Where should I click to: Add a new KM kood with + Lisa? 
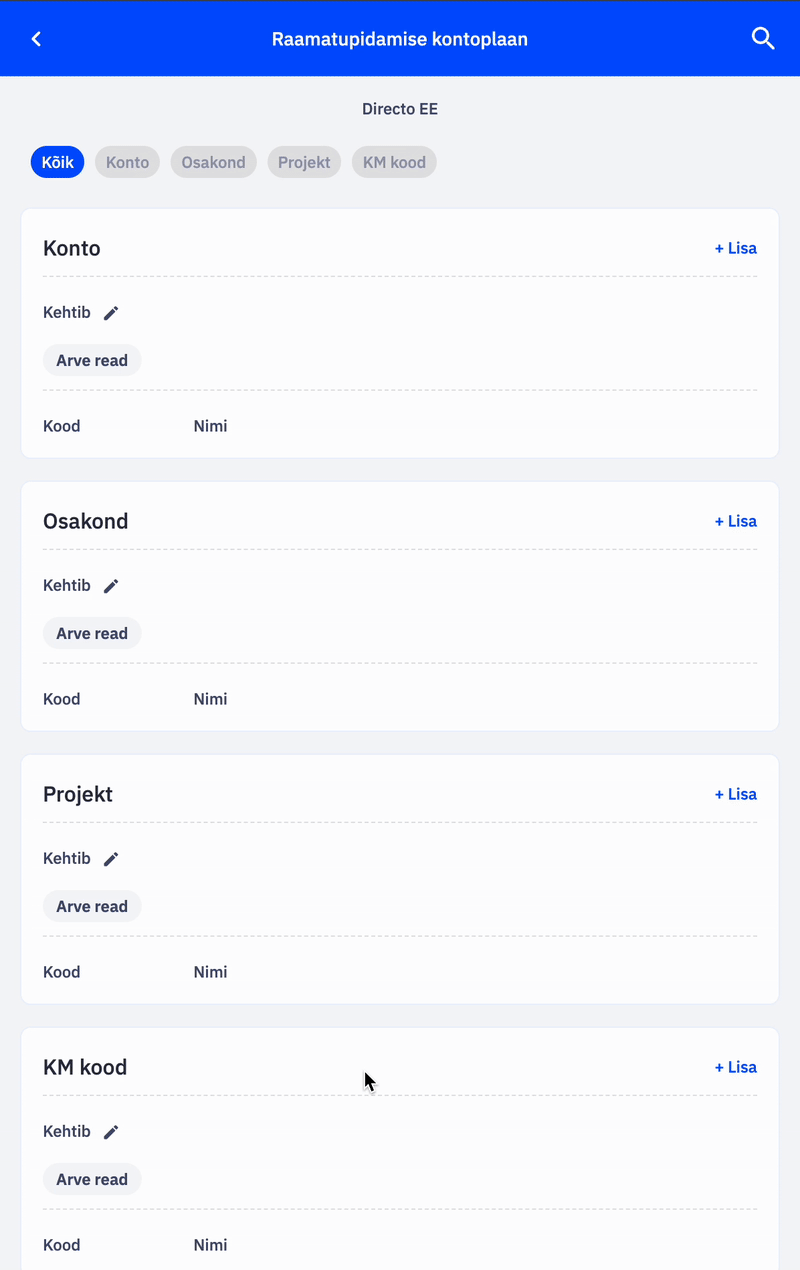(x=735, y=1067)
